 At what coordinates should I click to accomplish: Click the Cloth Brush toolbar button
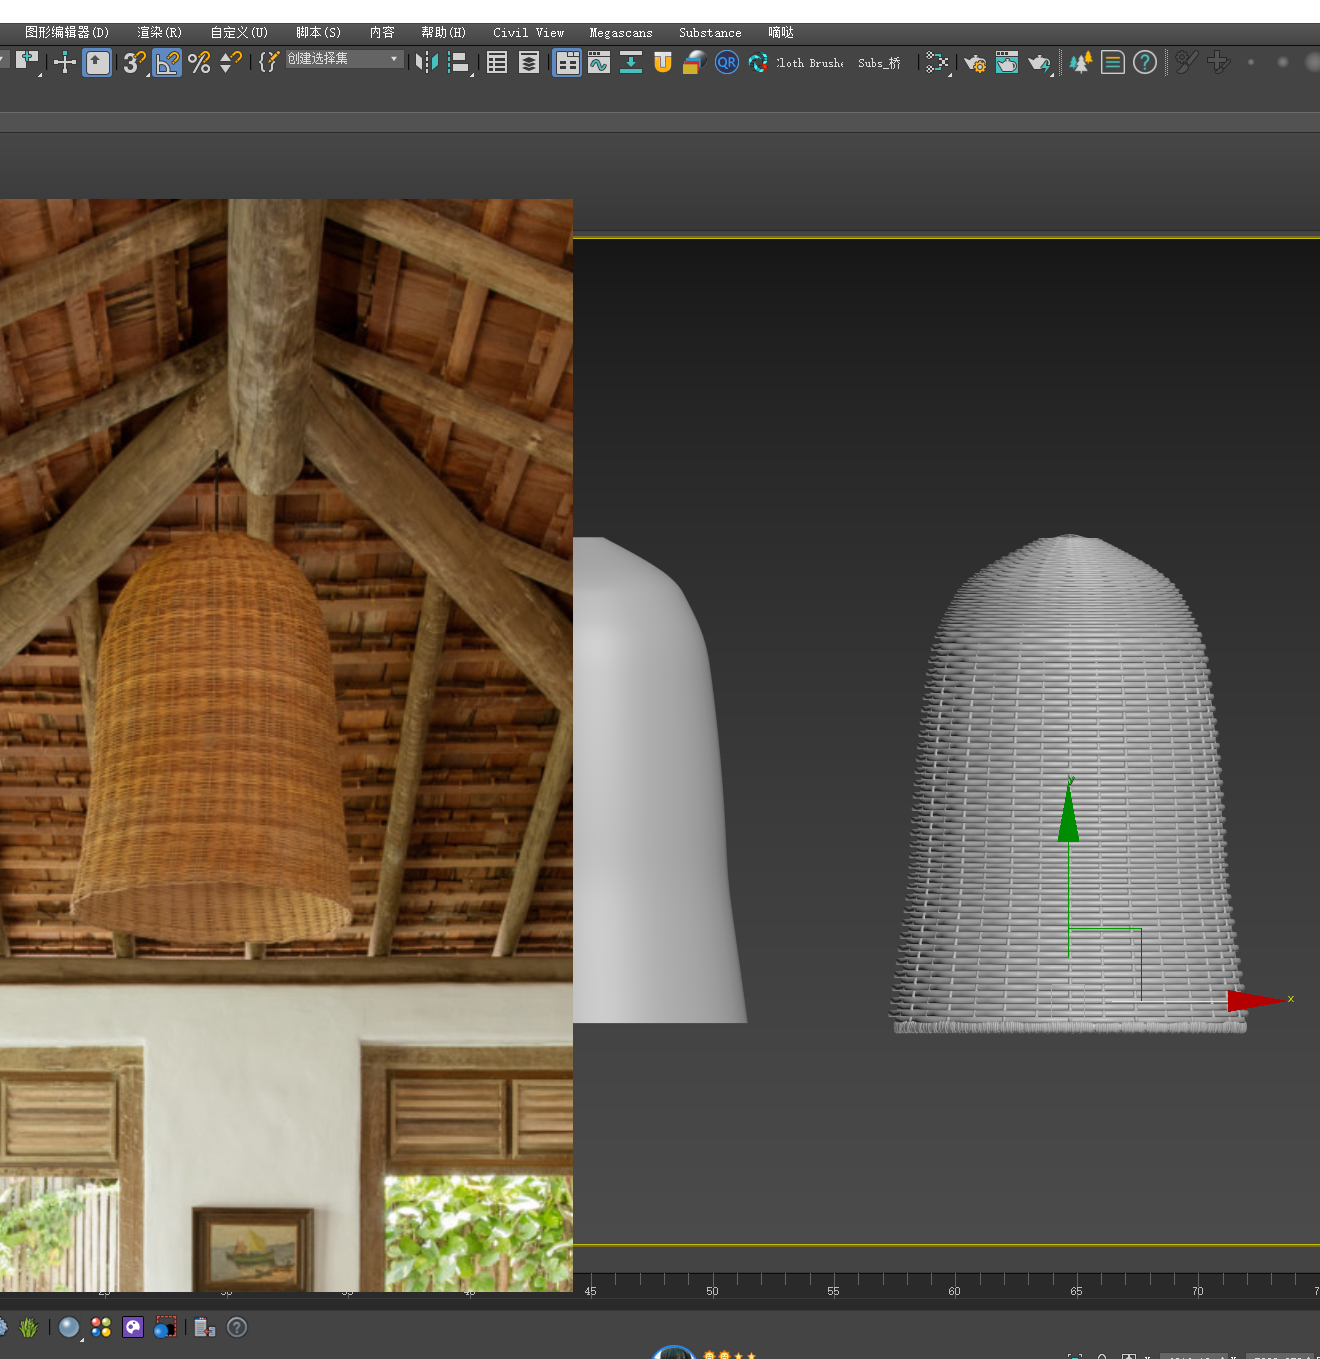(x=810, y=63)
